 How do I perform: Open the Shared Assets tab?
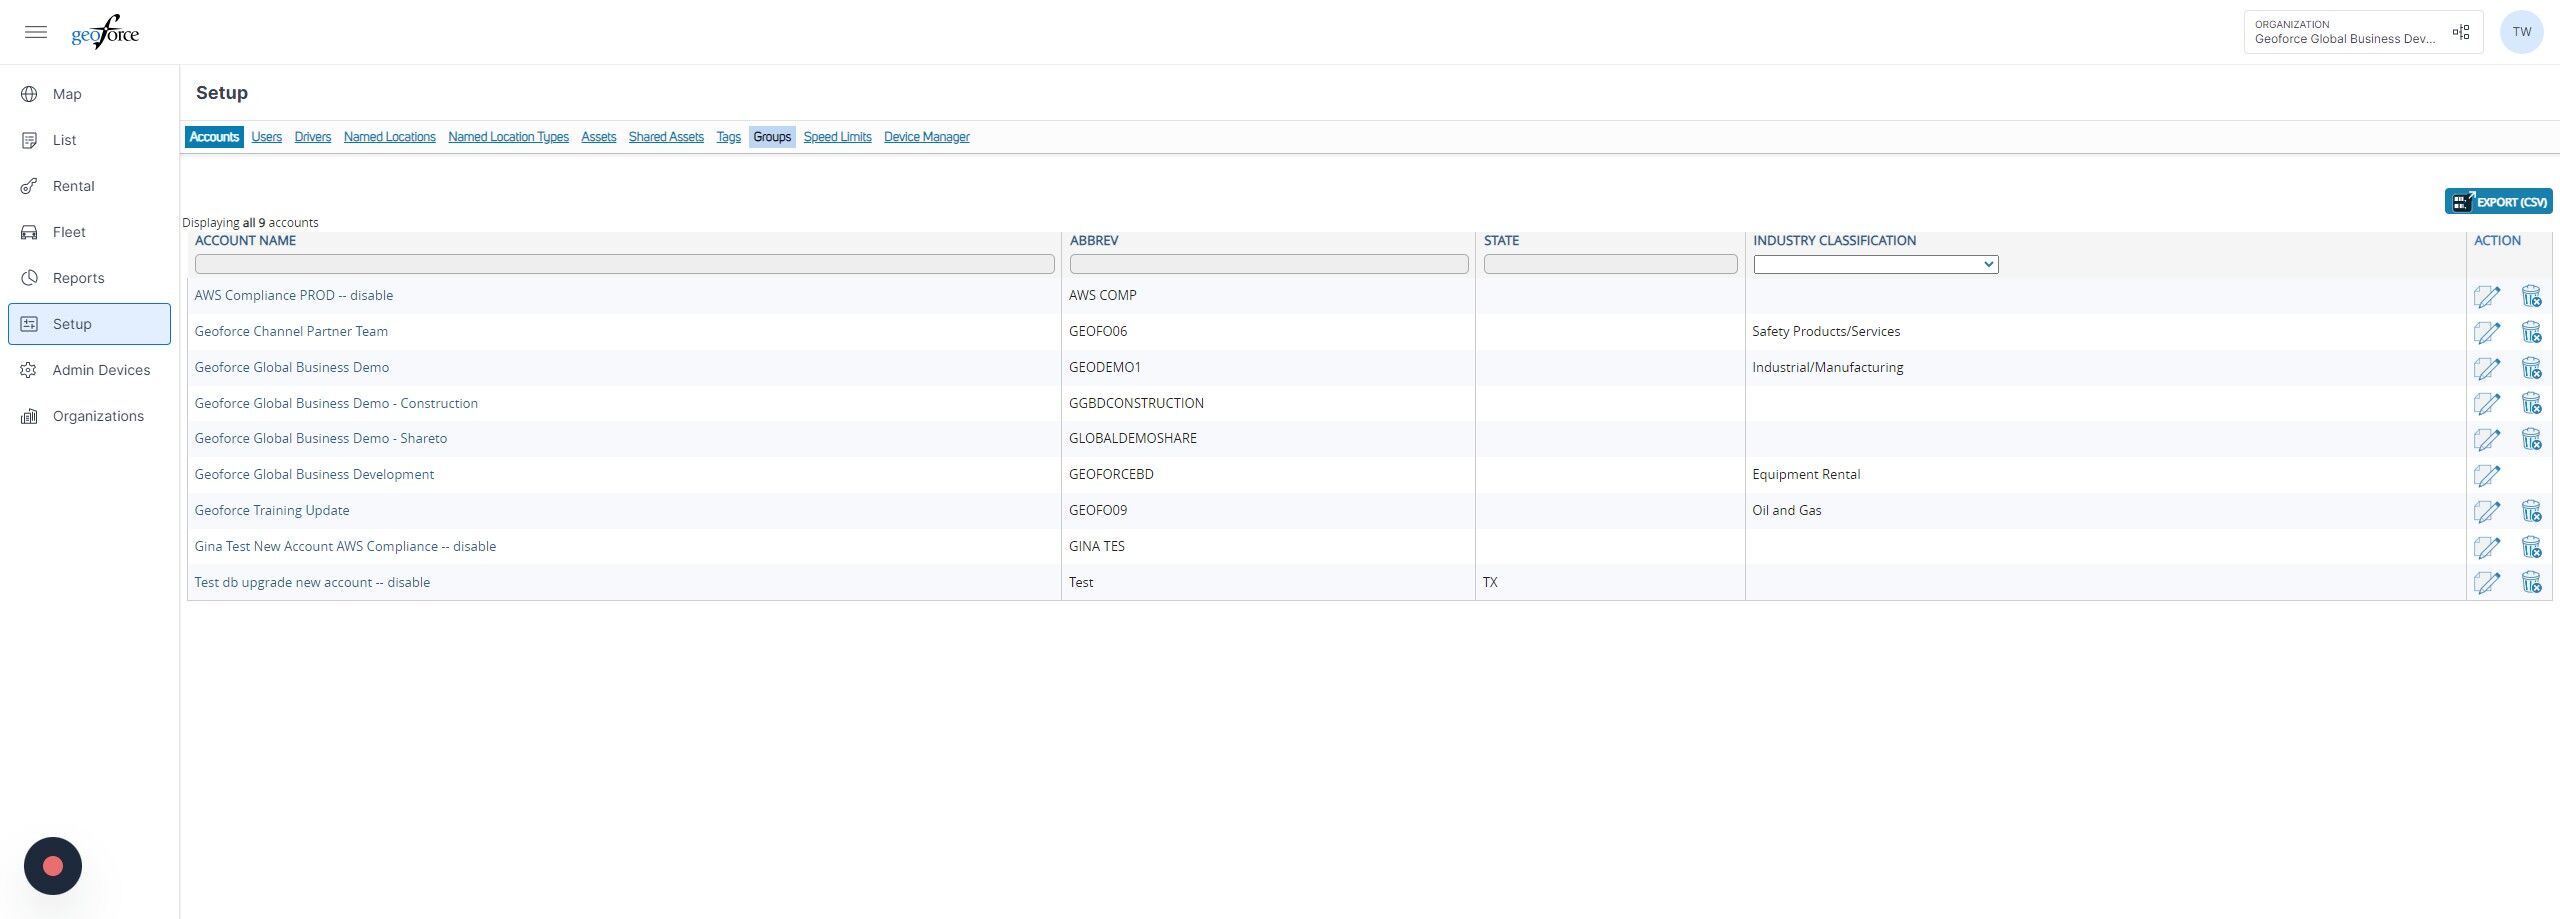click(666, 137)
